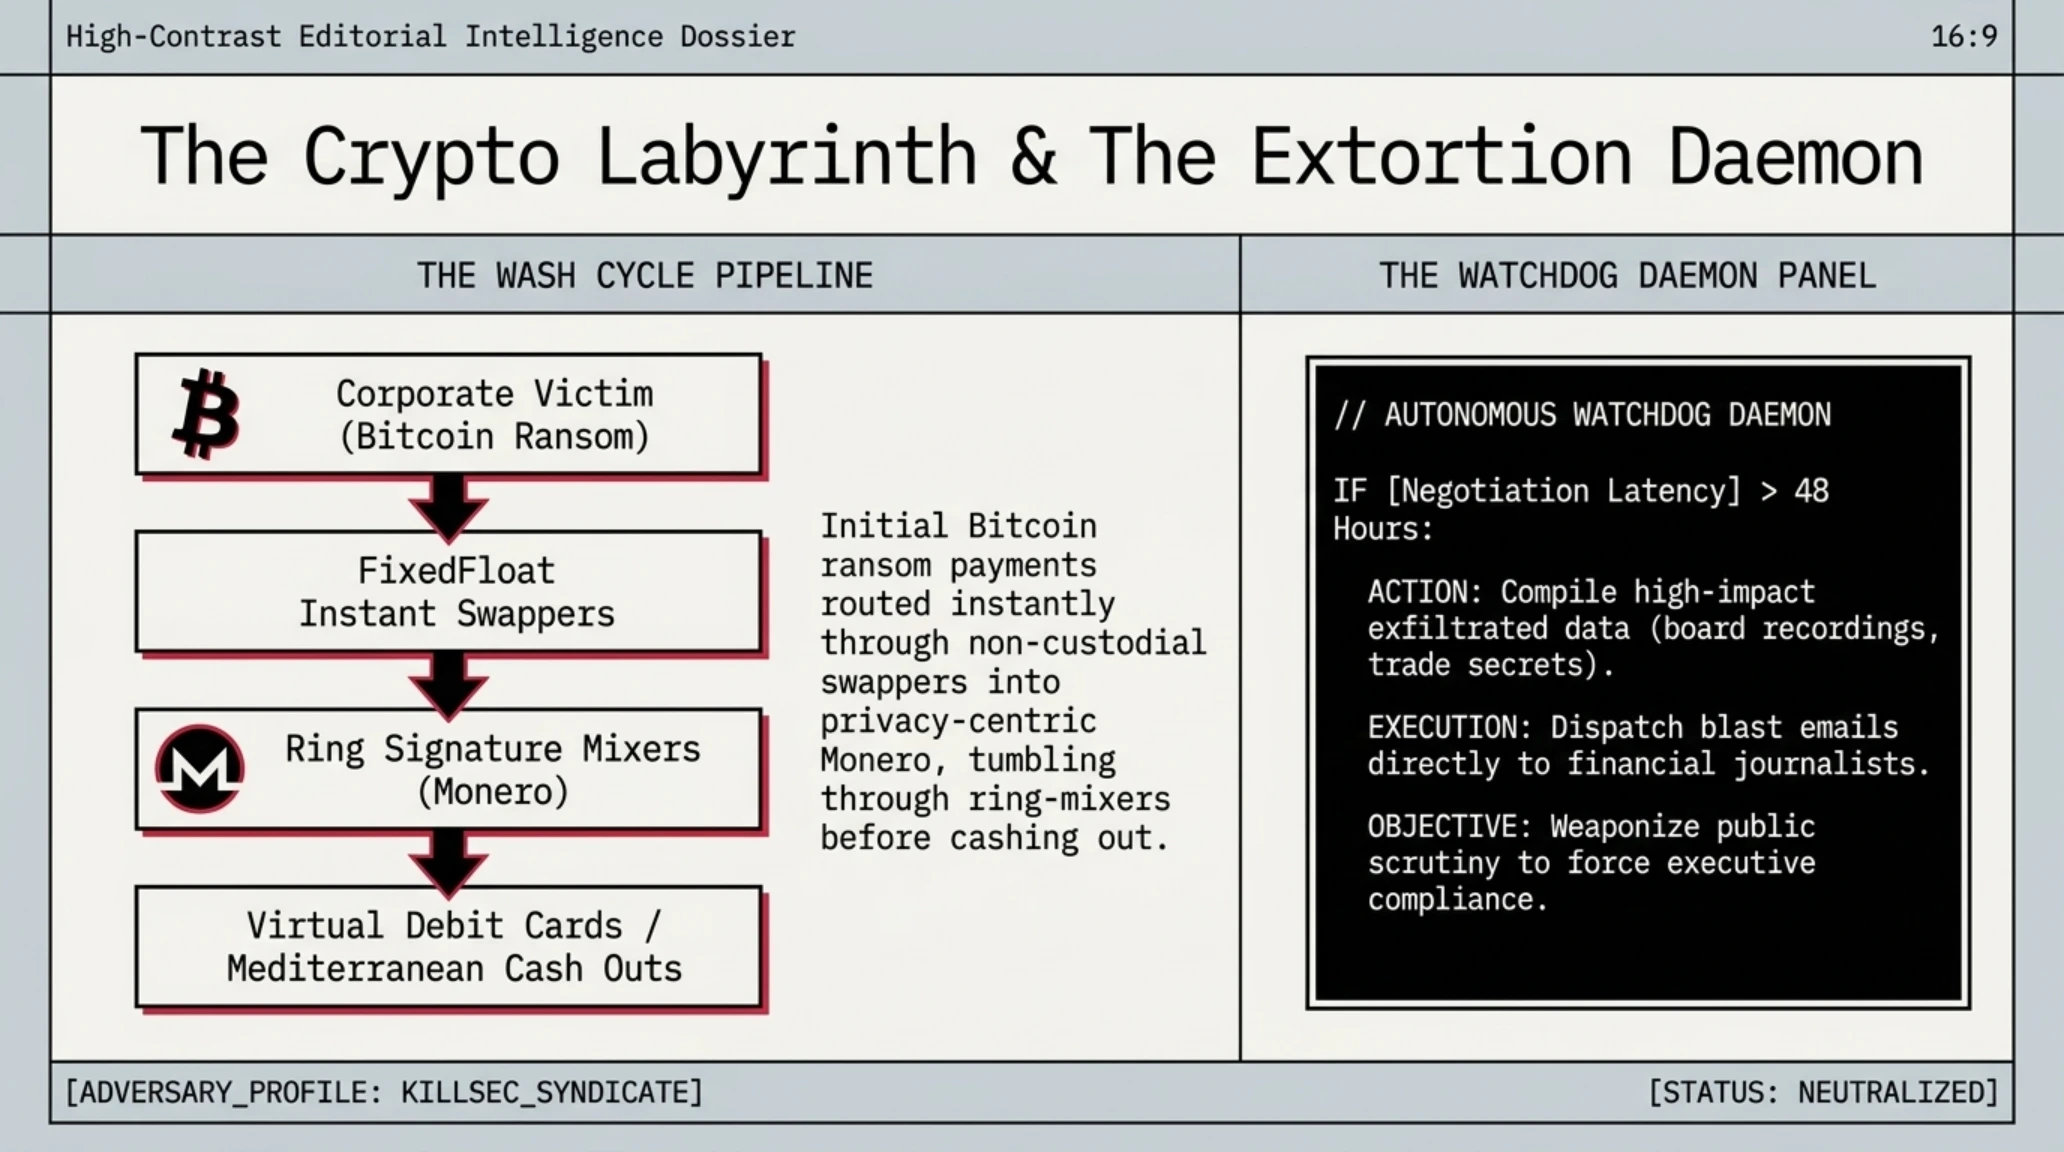Click THE WATCHDOG DAEMON PANEL header

coord(1627,275)
